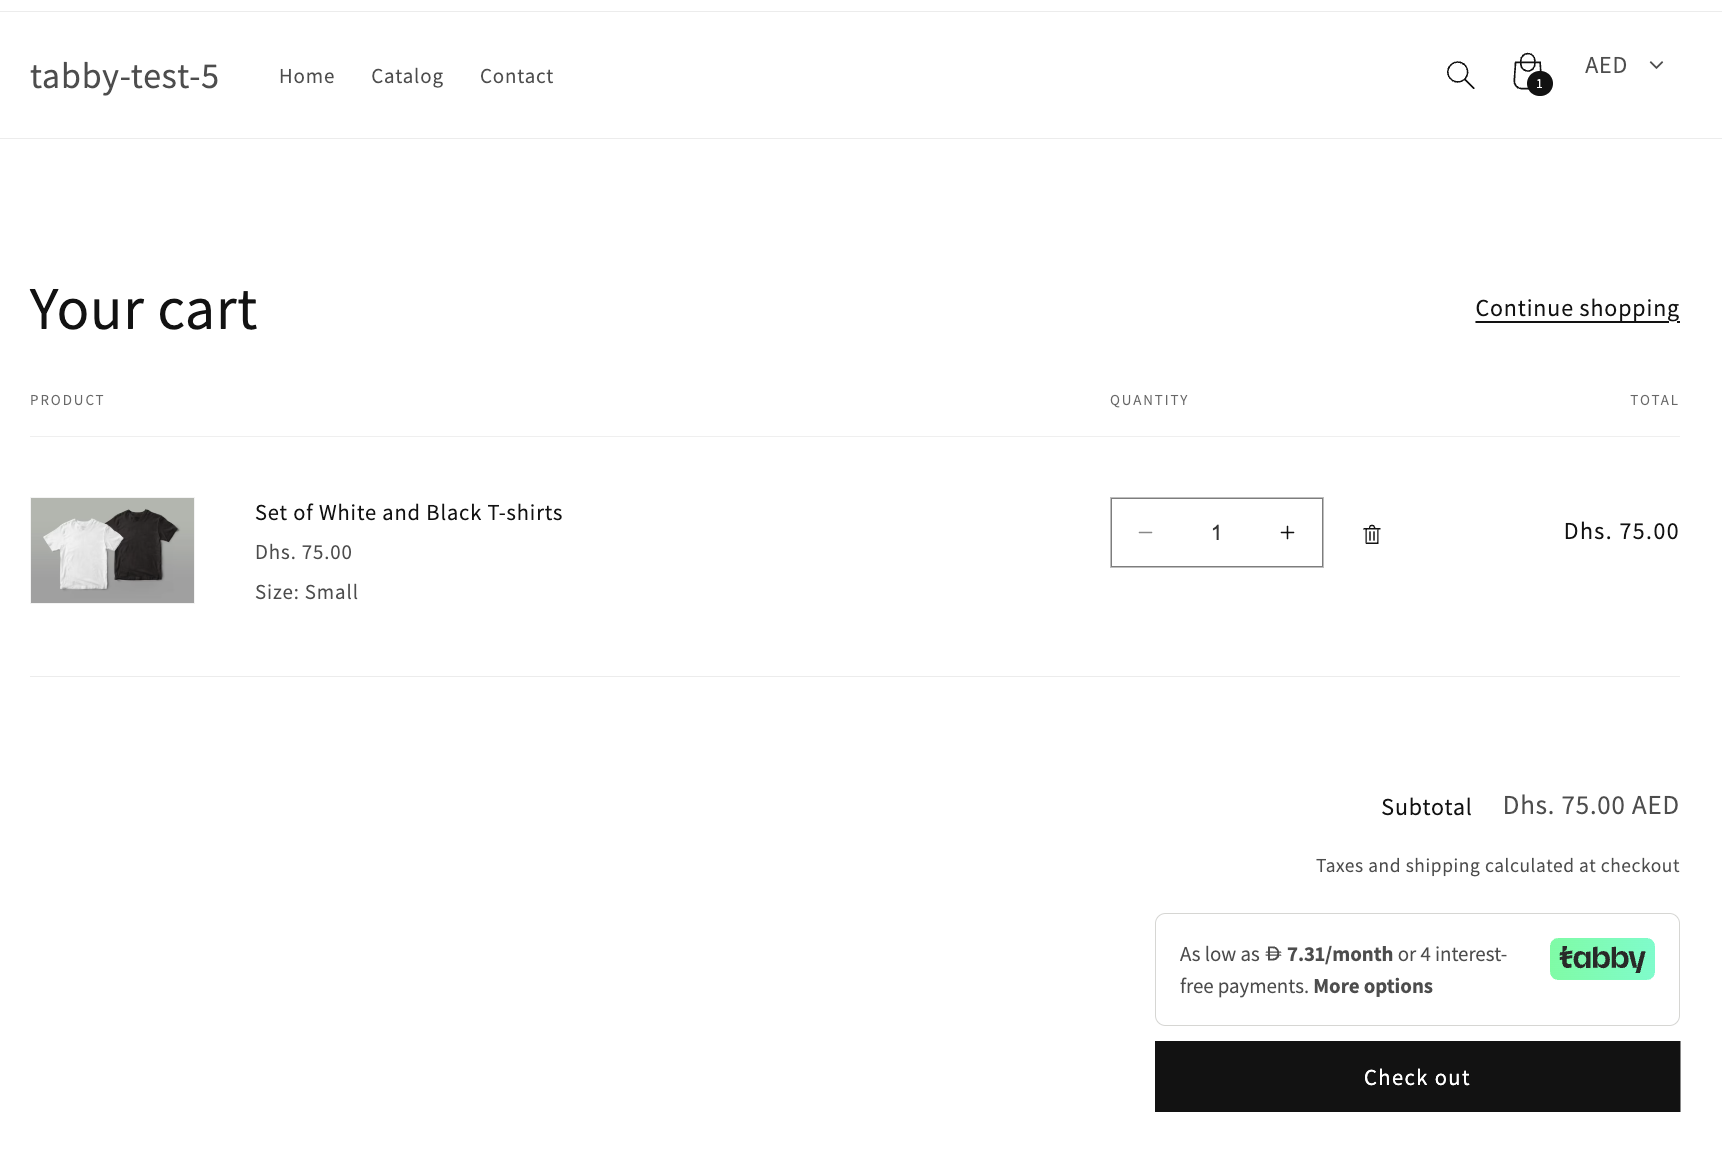Open the Set of White and Black T-shirts
This screenshot has height=1152, width=1722.
408,512
